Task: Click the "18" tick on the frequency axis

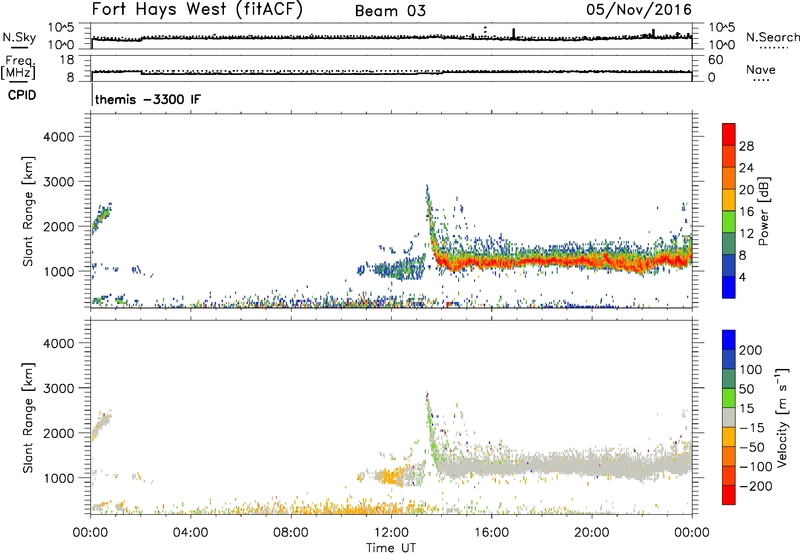Action: pos(67,60)
